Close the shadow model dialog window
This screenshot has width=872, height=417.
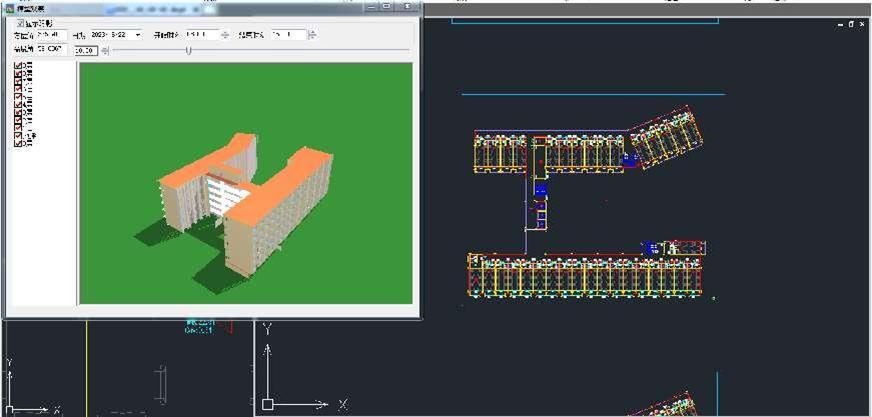(x=408, y=6)
